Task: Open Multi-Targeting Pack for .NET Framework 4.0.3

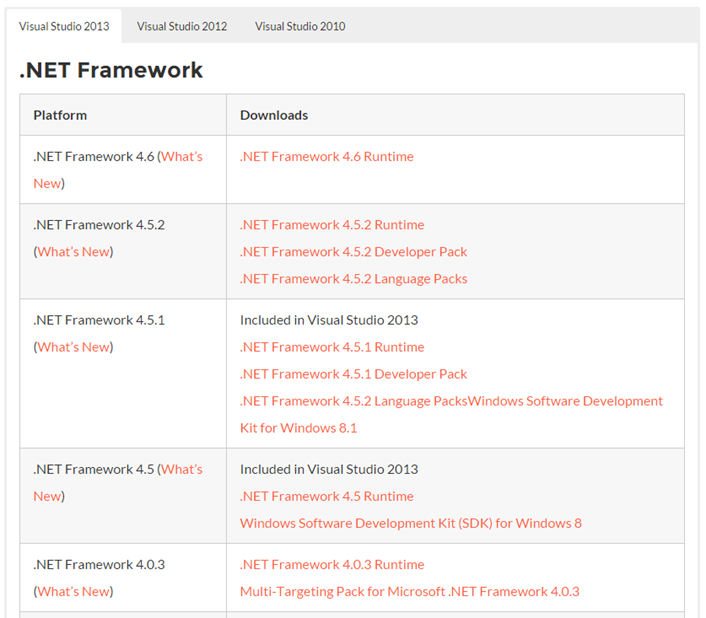Action: click(x=410, y=591)
